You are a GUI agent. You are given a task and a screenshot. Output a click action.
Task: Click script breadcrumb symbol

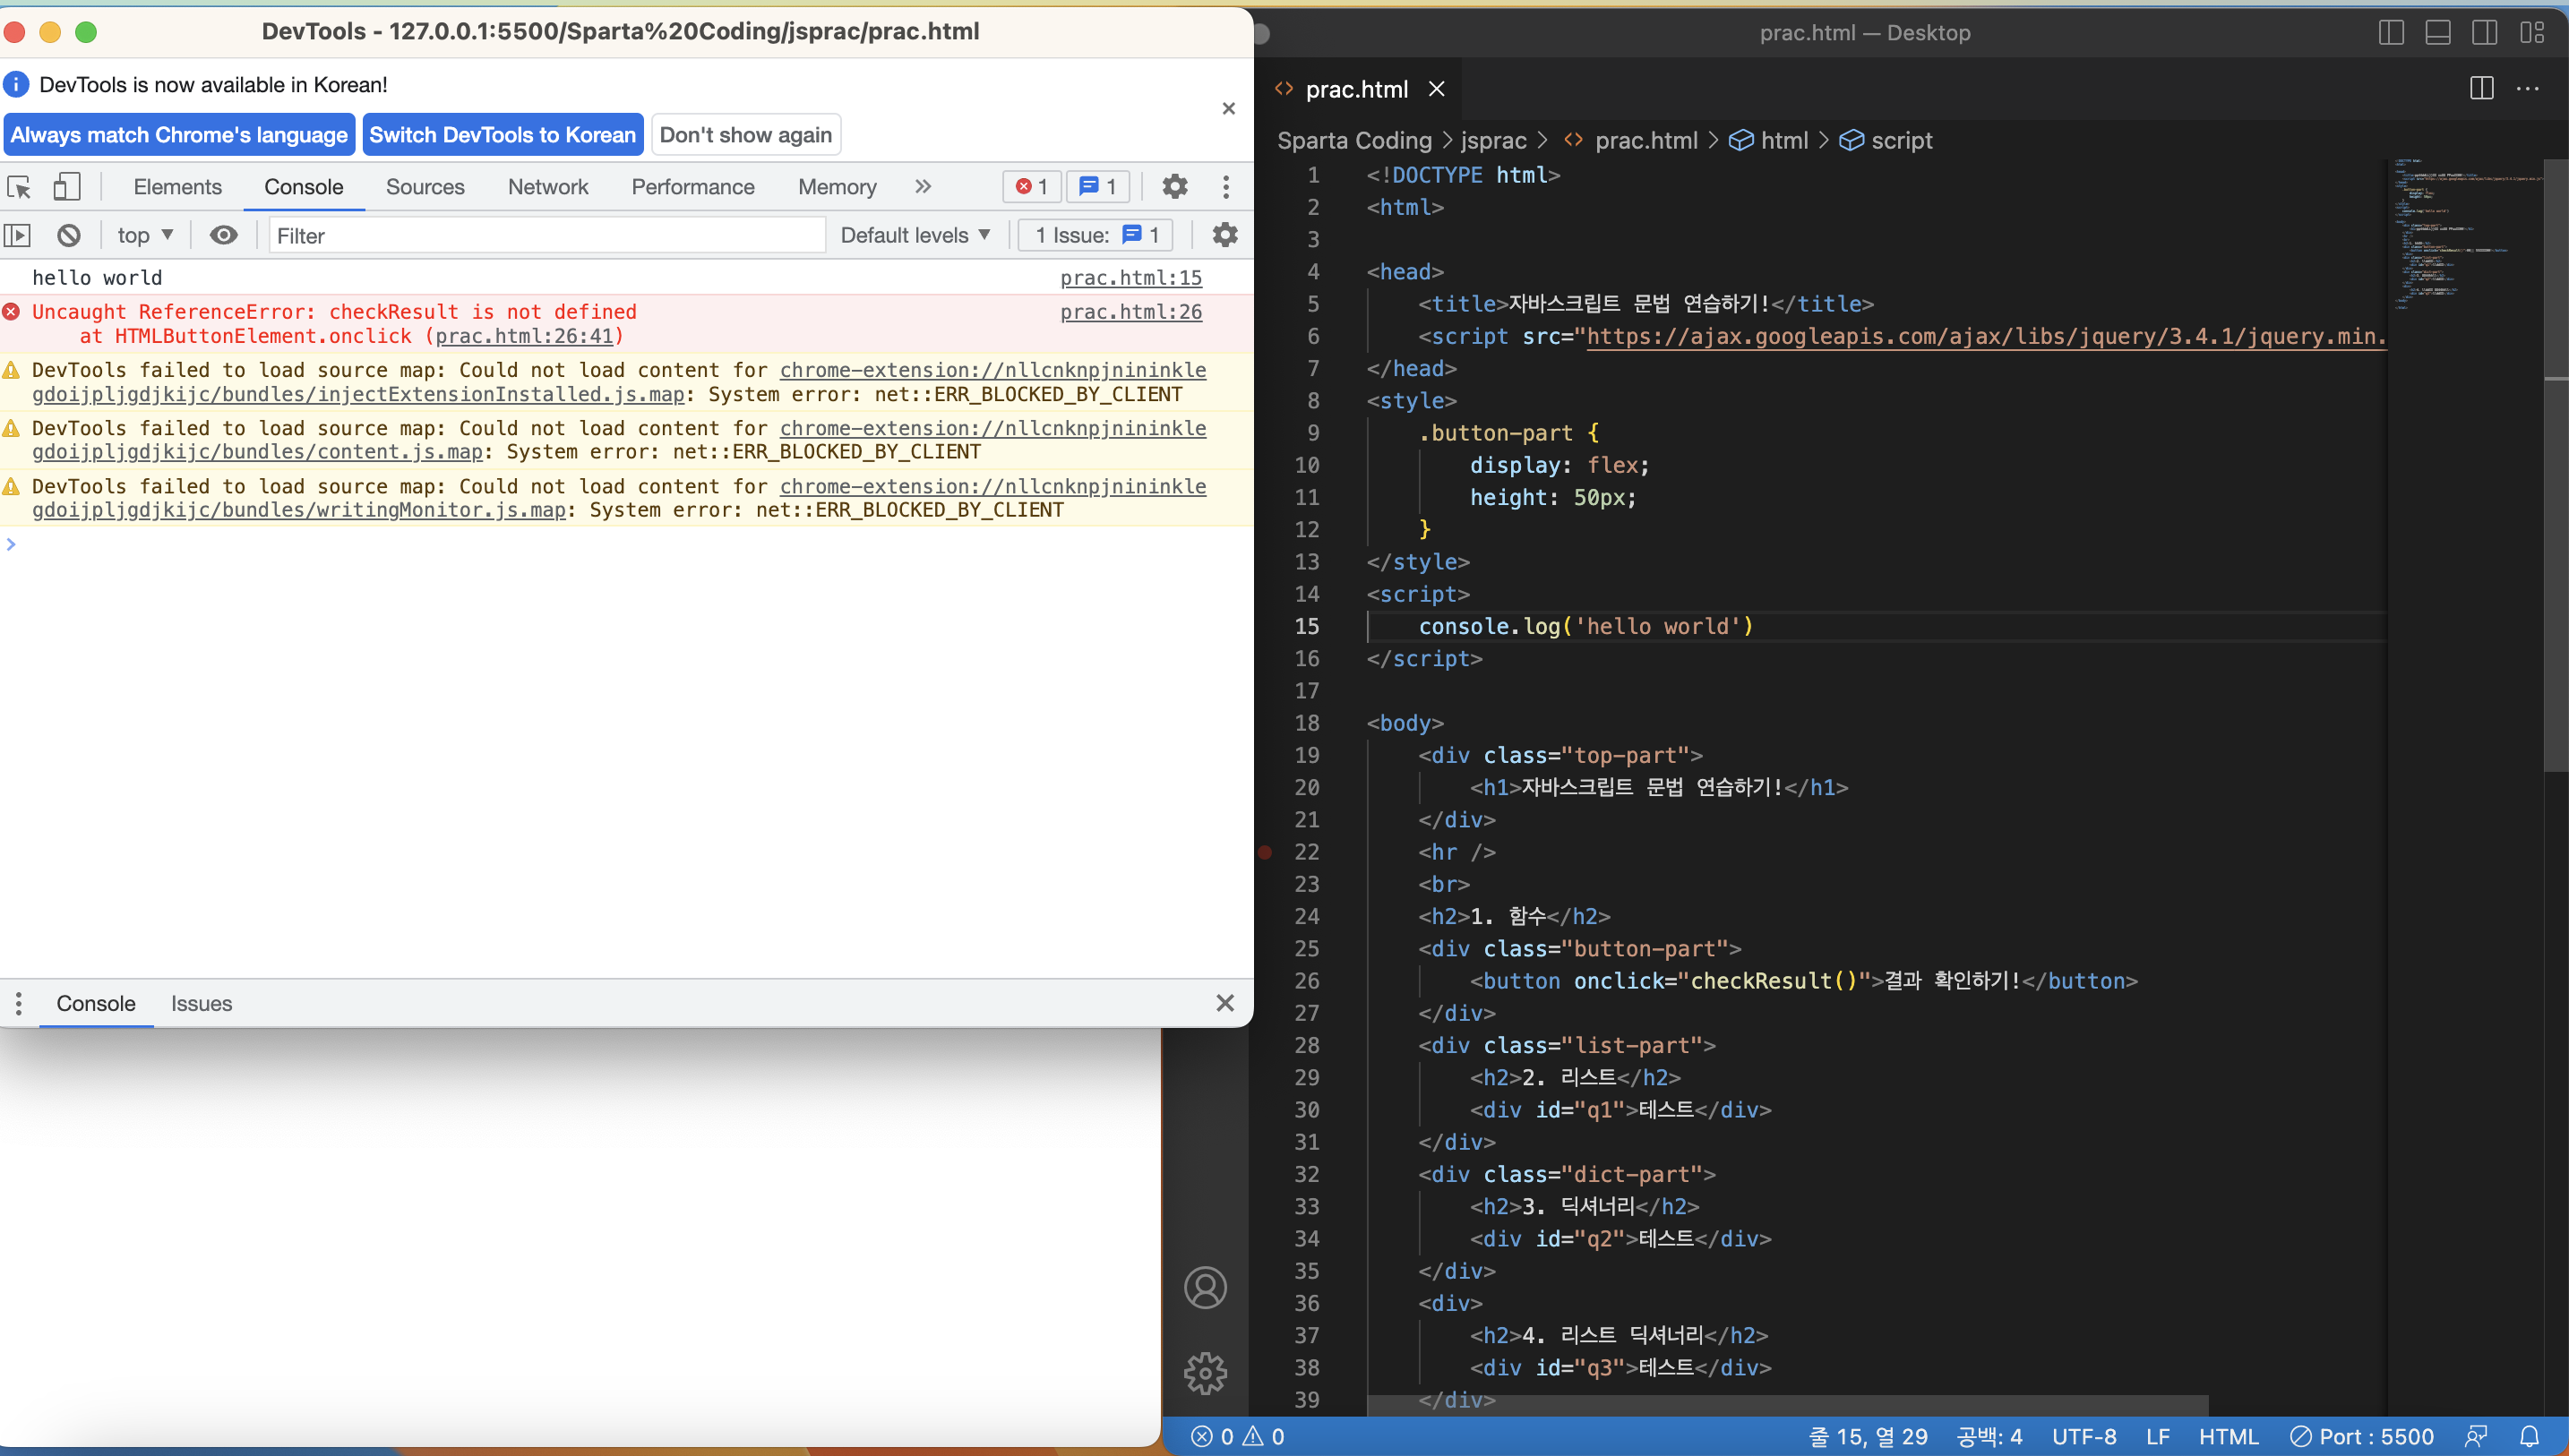pos(1886,141)
